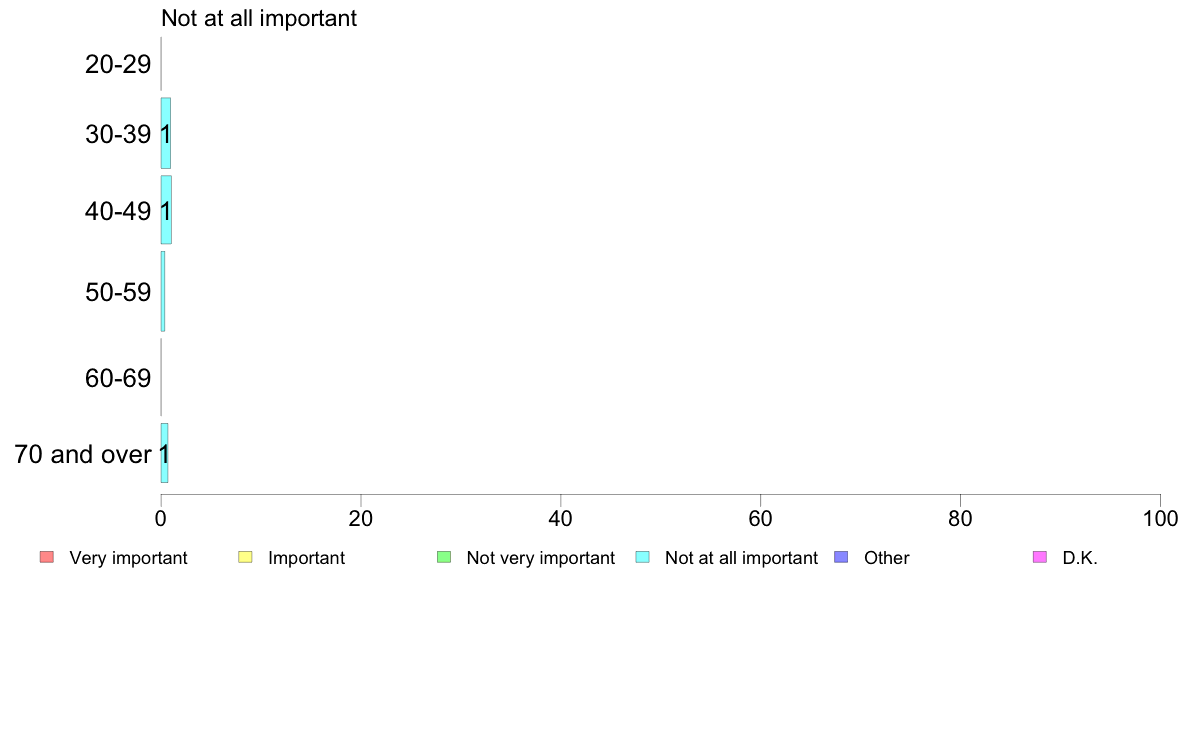Click the 100 tick on x-axis

point(1160,518)
